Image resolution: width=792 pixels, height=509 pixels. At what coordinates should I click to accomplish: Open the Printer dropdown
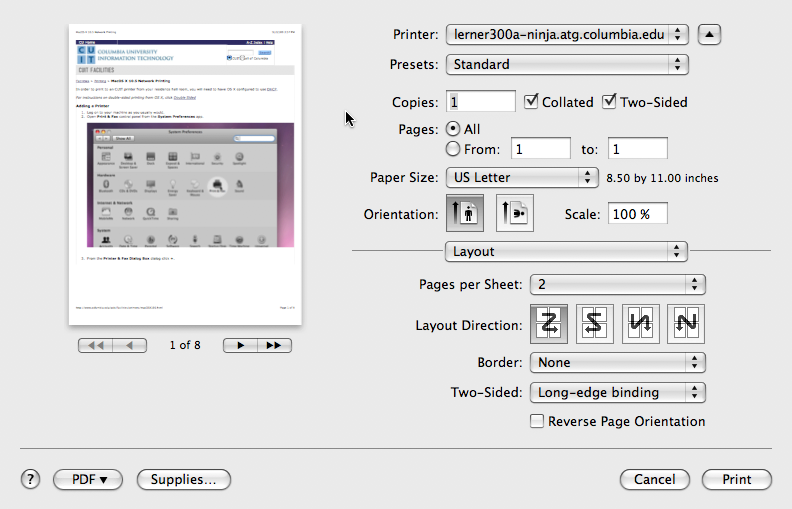pyautogui.click(x=567, y=34)
